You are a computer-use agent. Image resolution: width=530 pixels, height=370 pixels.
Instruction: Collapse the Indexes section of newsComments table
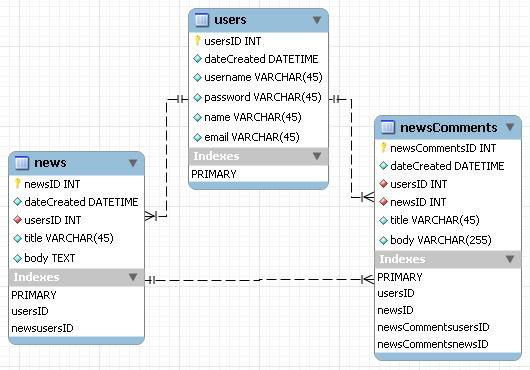(x=510, y=259)
